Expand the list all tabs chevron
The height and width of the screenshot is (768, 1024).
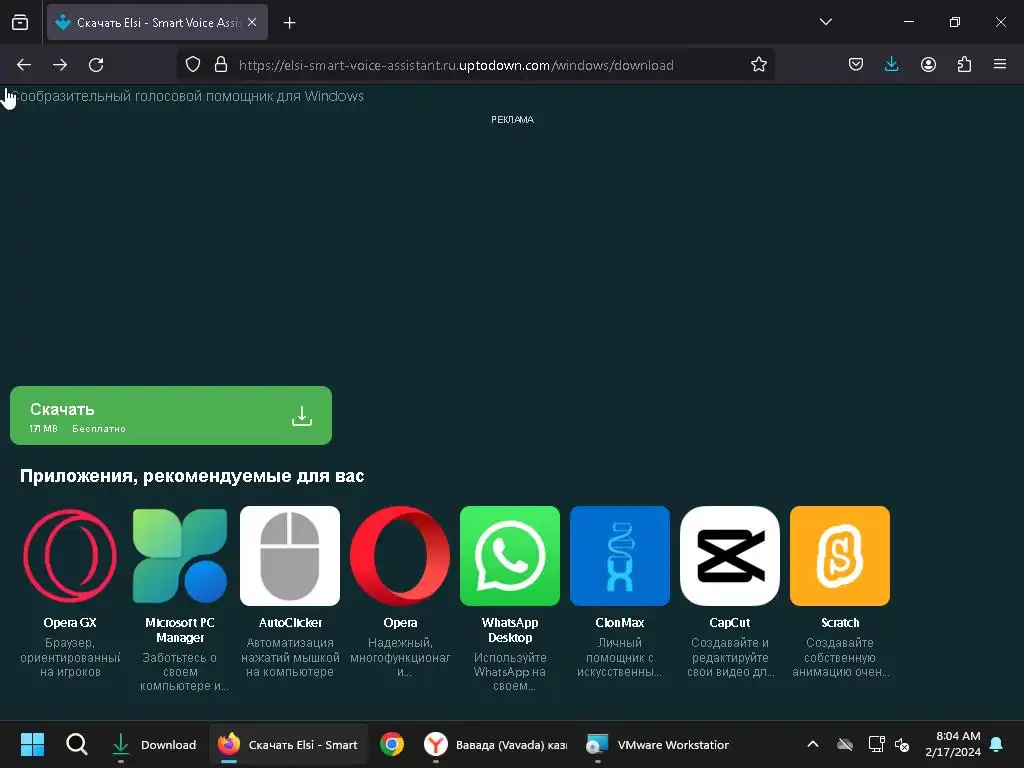click(x=825, y=22)
